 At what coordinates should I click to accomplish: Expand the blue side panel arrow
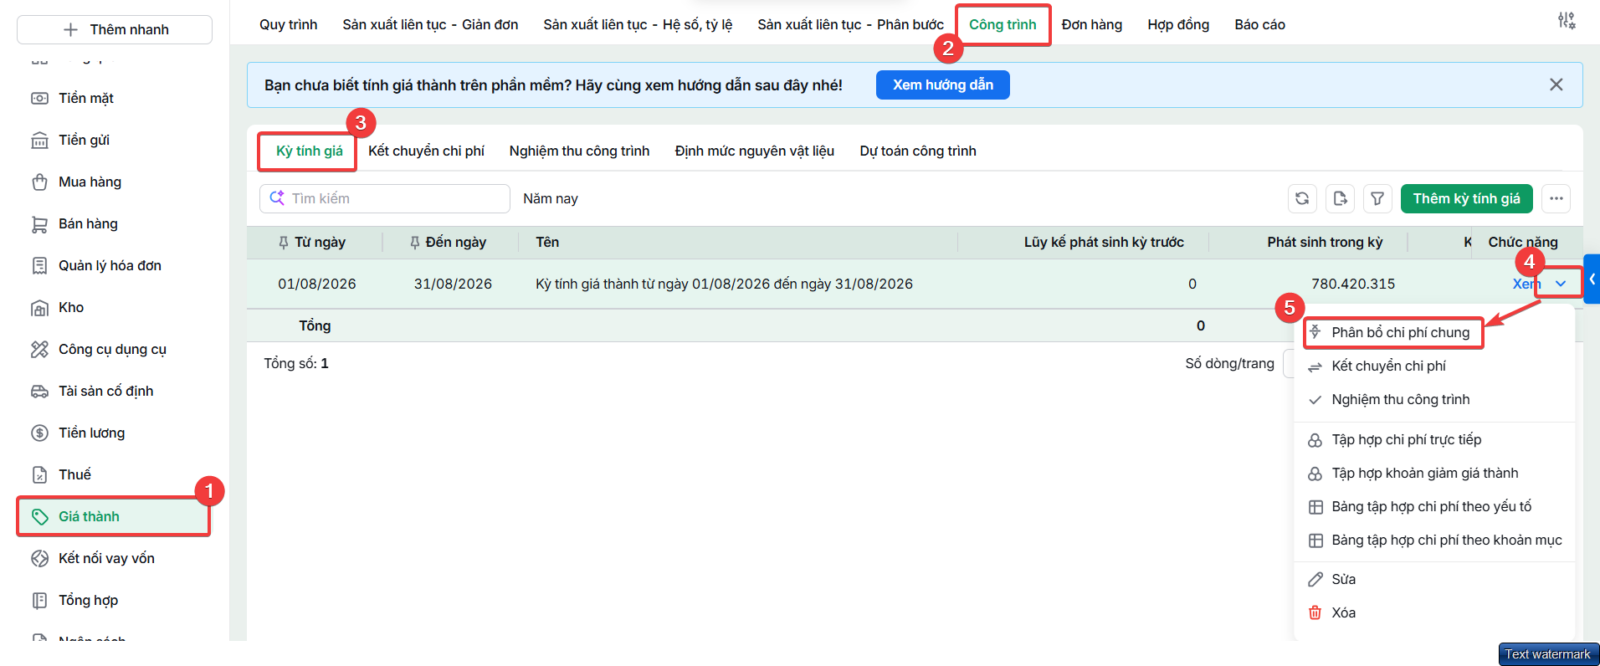pos(1592,279)
